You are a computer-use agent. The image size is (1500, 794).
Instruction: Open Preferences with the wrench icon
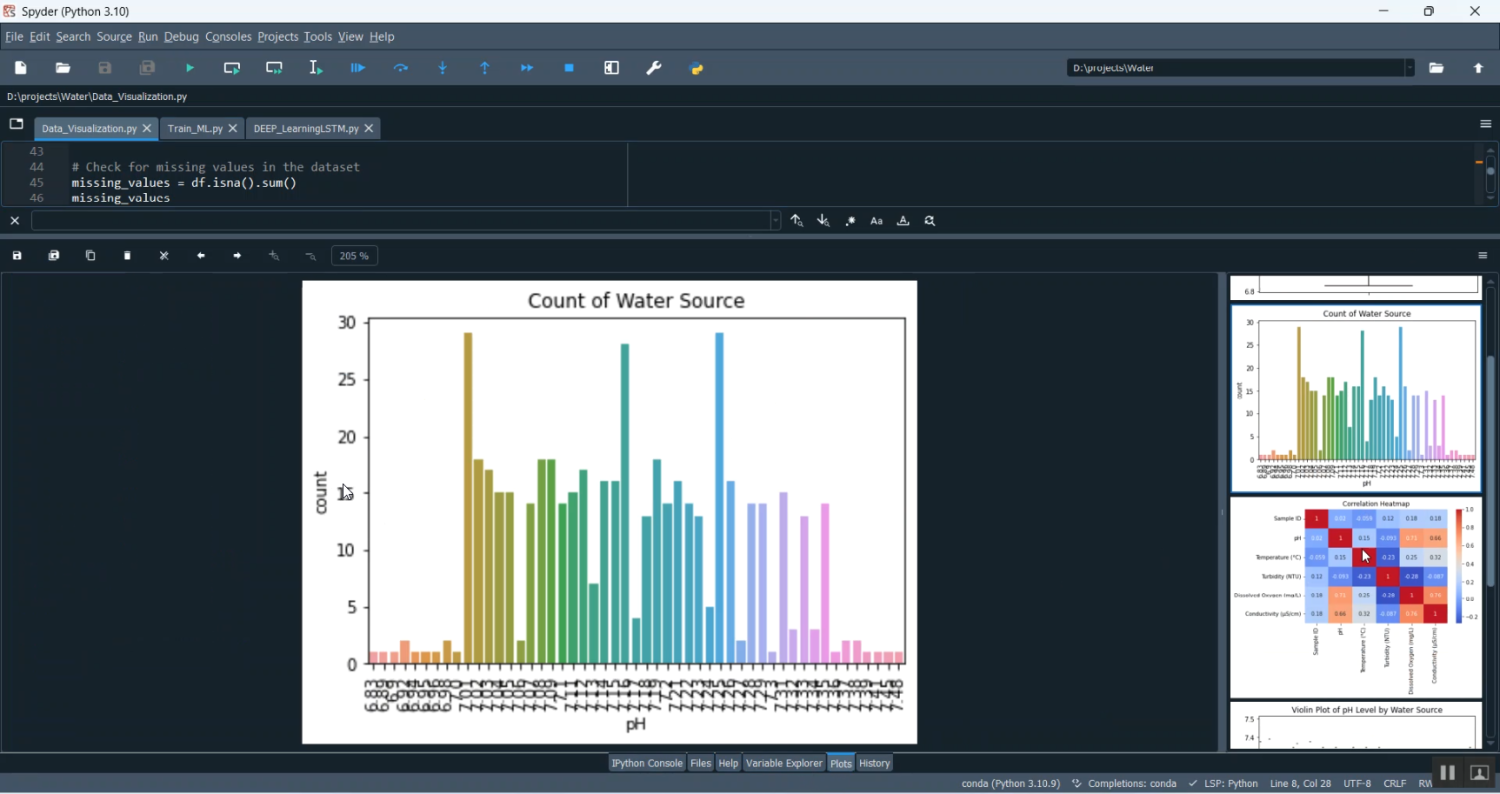click(x=654, y=68)
